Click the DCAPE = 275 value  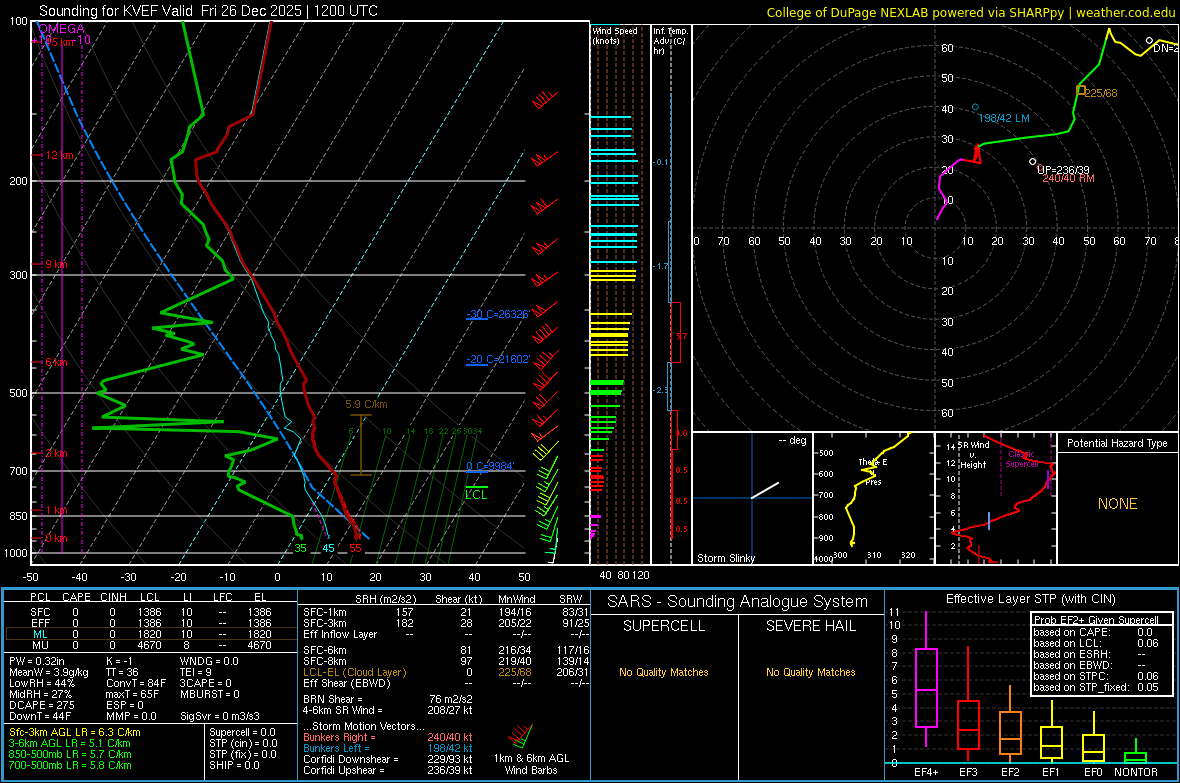coord(41,705)
